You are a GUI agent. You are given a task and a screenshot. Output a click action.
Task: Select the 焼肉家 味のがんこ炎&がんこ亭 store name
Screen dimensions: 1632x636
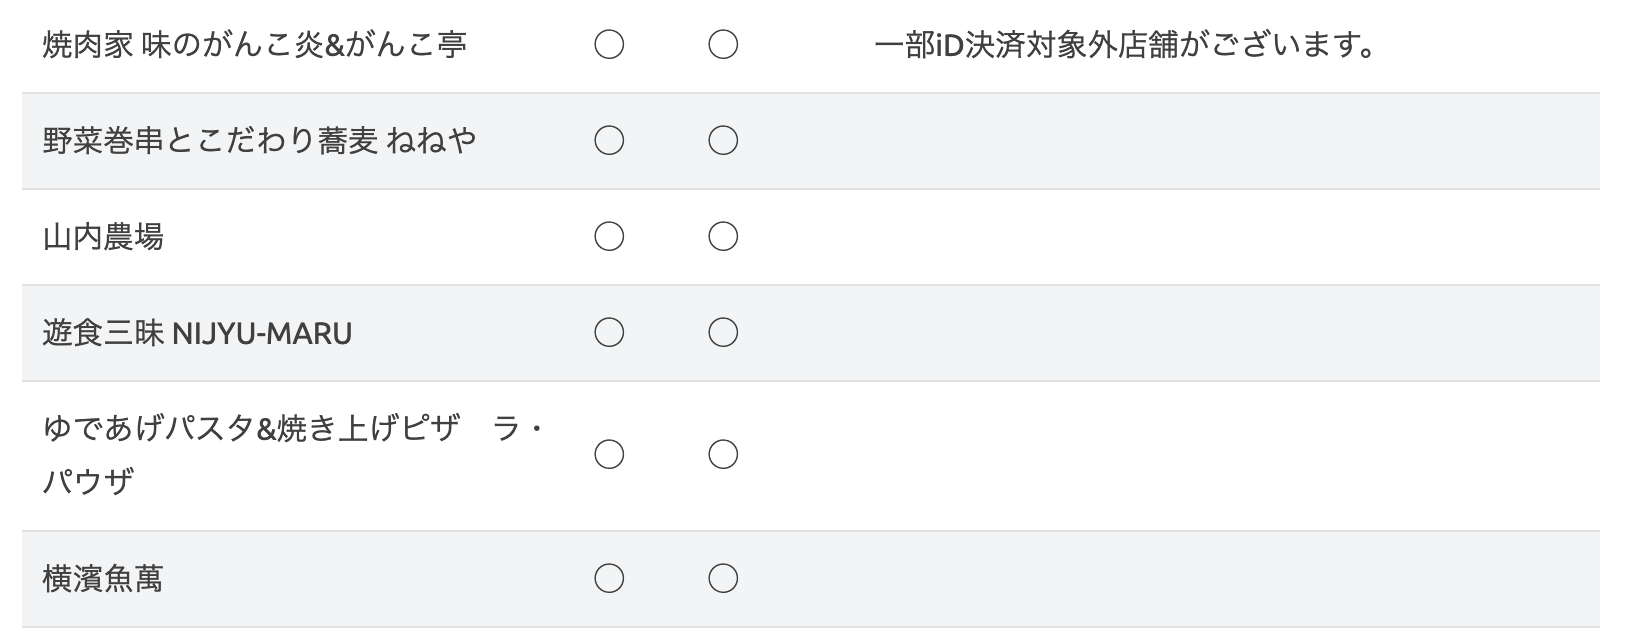click(x=255, y=45)
